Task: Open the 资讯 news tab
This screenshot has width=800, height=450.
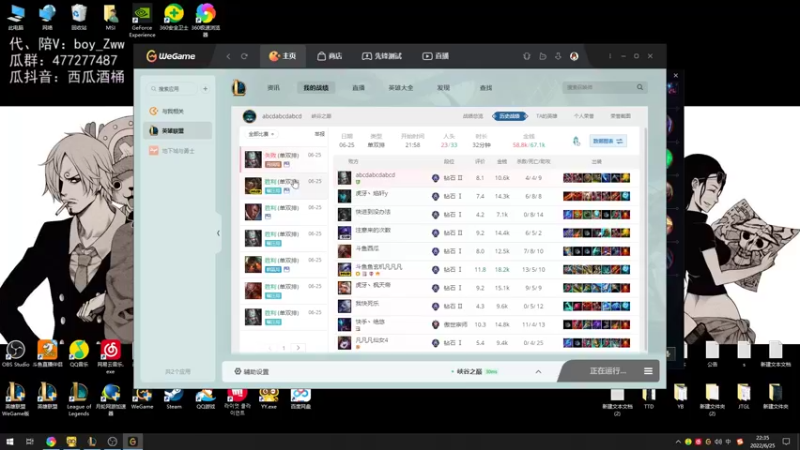Action: 273,88
